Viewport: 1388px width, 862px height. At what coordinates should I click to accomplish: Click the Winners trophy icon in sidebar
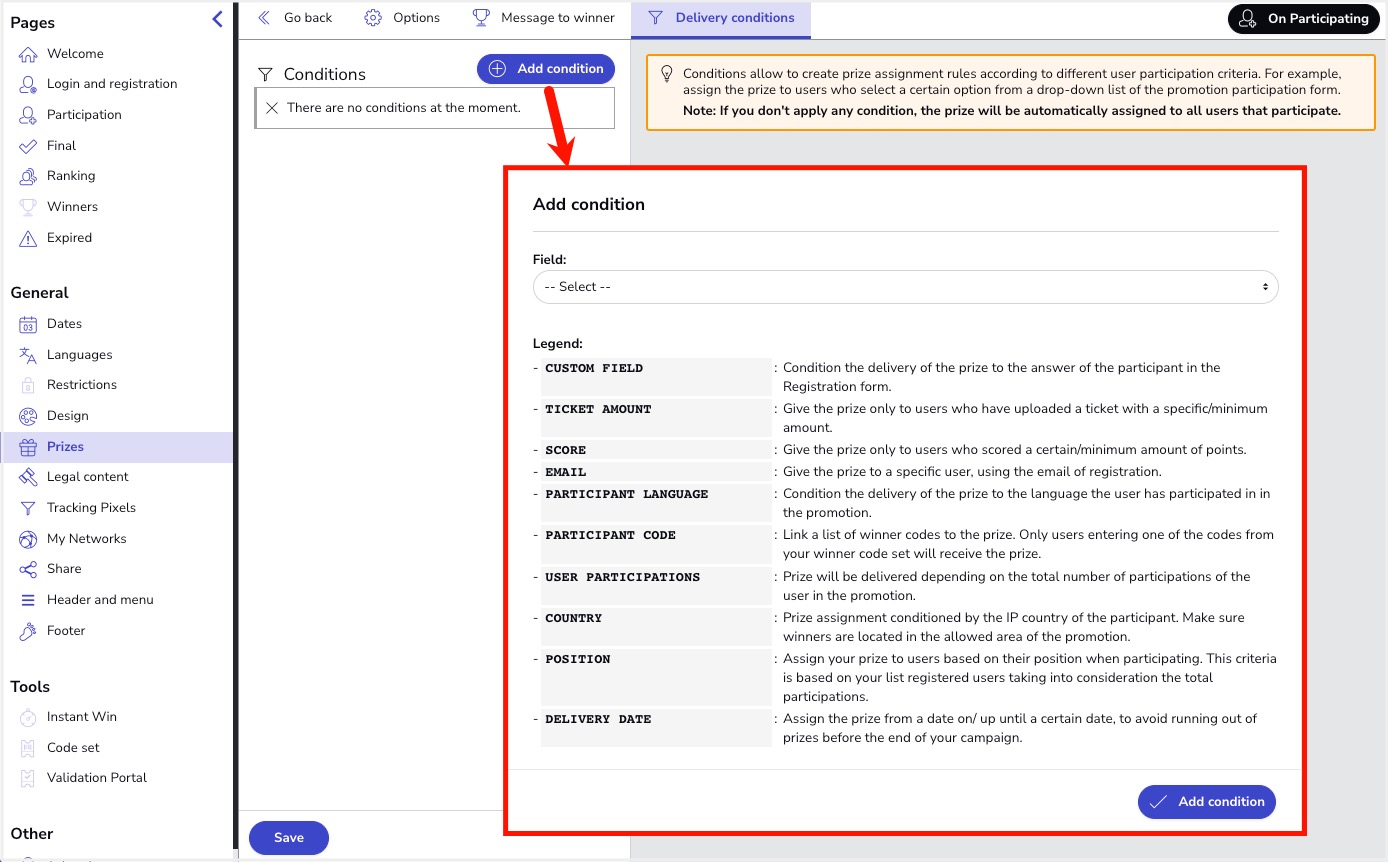click(28, 207)
